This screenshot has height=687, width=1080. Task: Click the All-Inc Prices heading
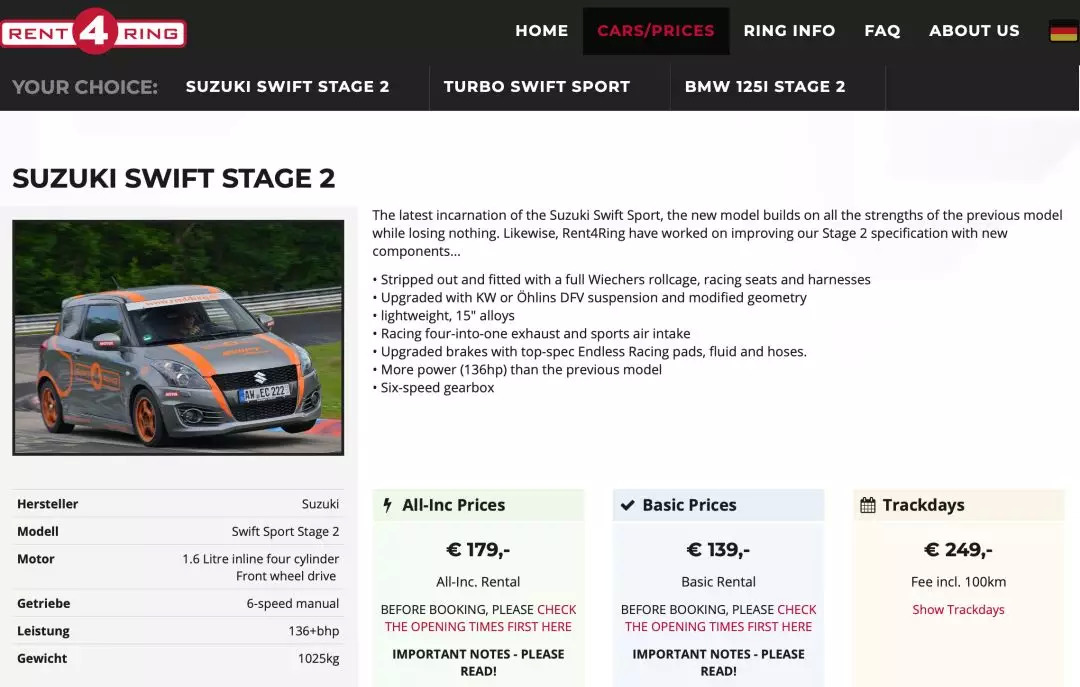pyautogui.click(x=453, y=505)
